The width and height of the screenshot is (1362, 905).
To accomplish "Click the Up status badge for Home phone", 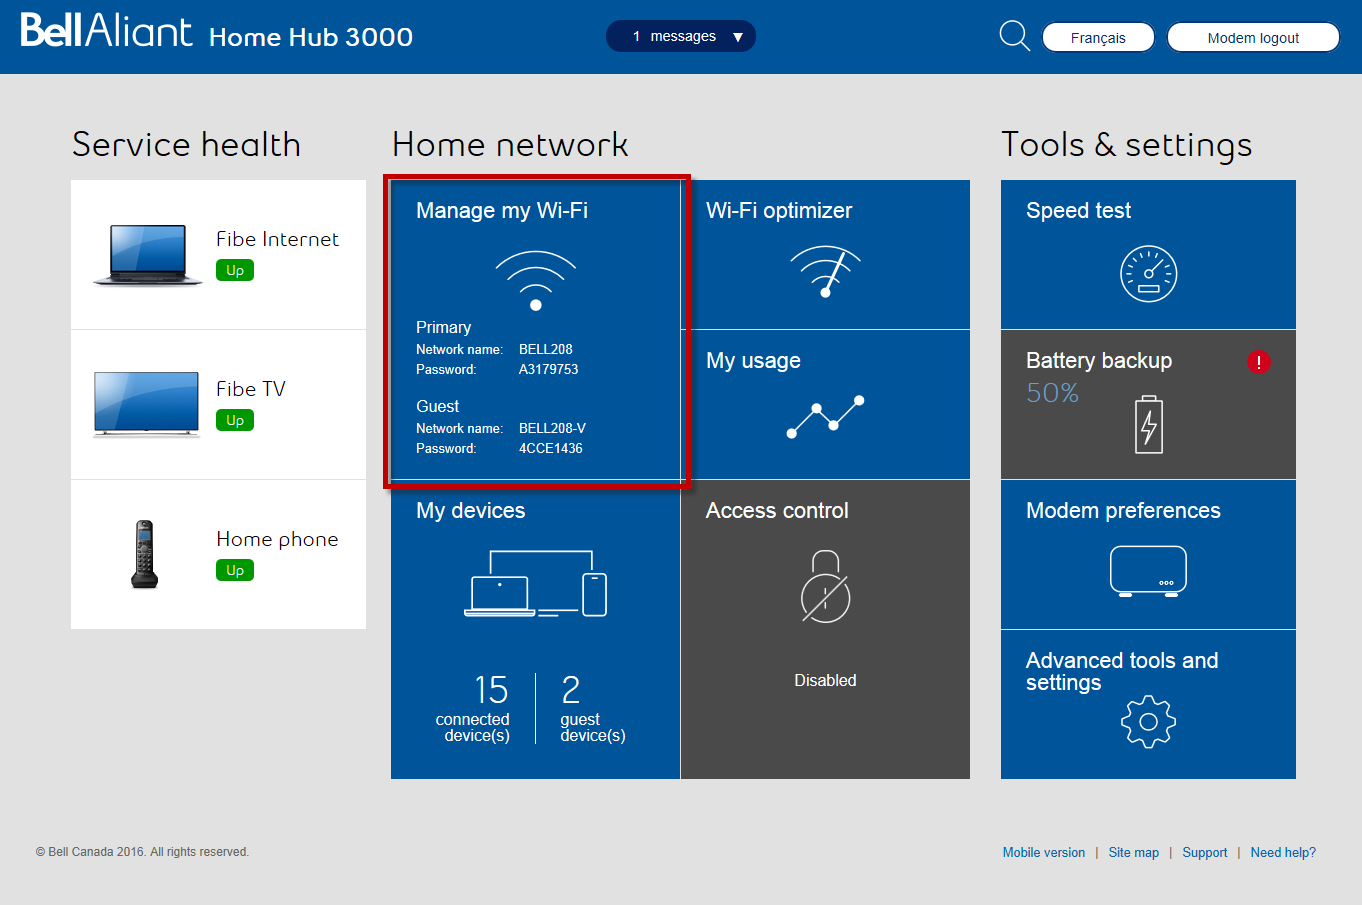I will 235,570.
